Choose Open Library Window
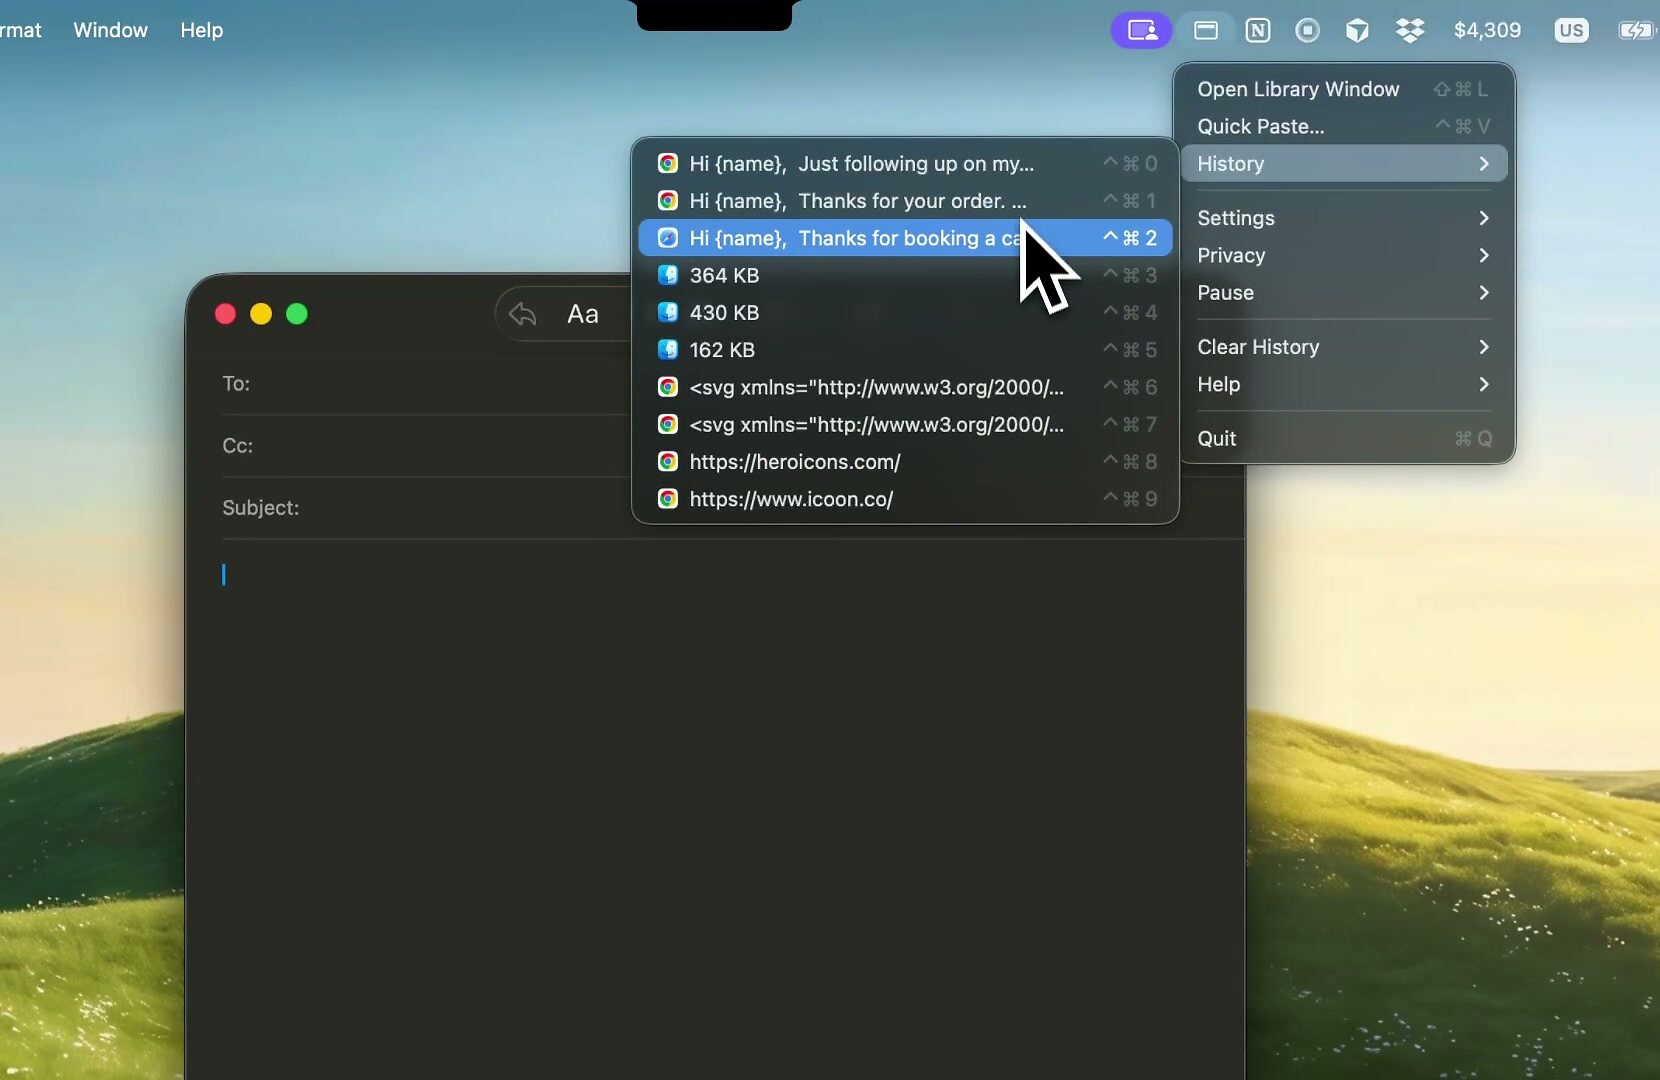 (x=1344, y=89)
